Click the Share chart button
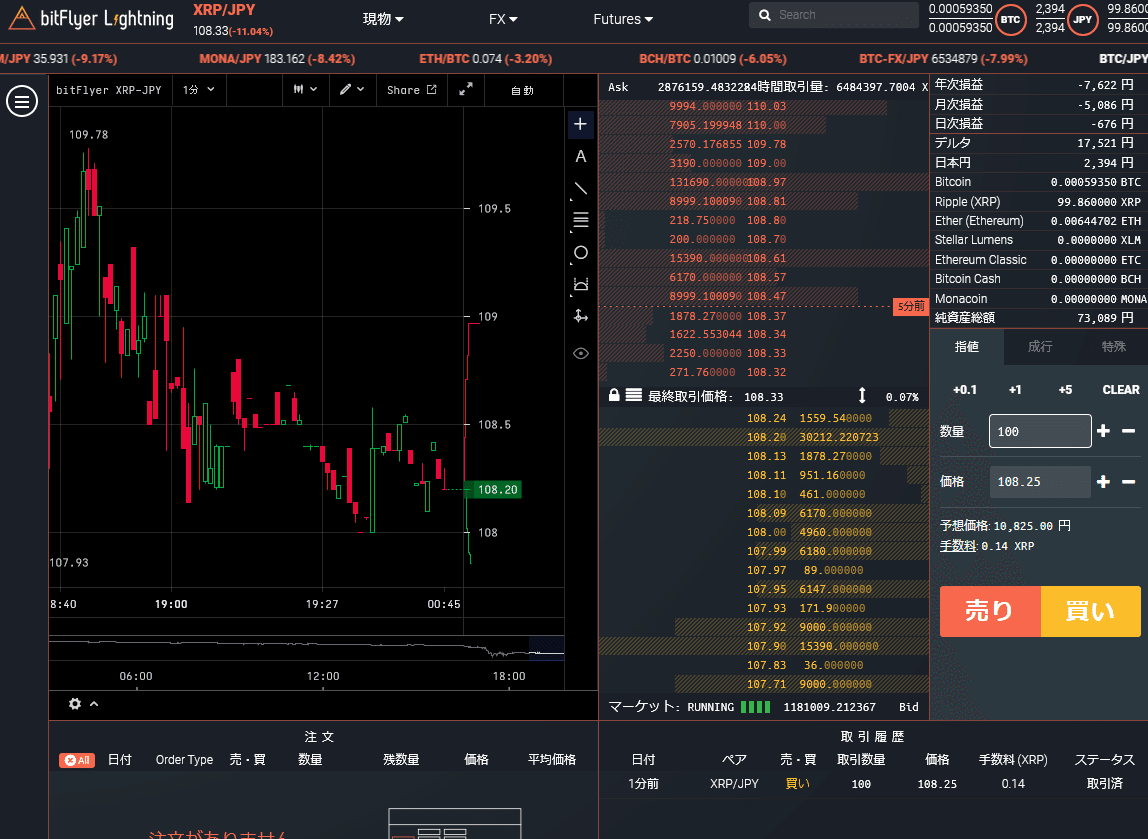This screenshot has width=1148, height=839. pyautogui.click(x=411, y=89)
